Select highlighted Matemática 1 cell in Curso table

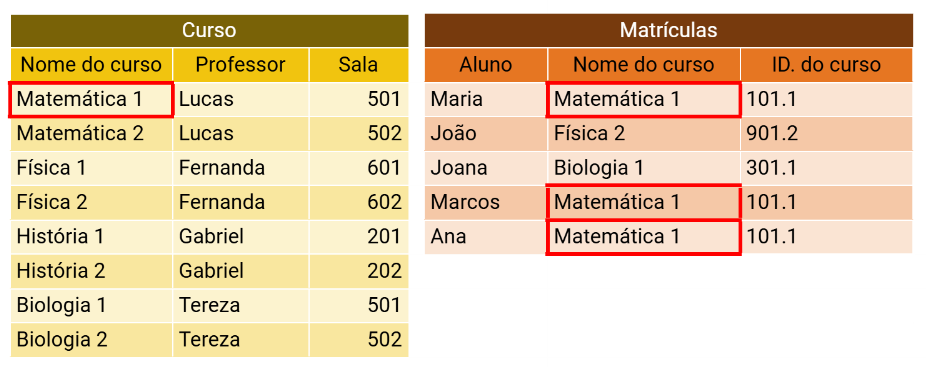coord(91,99)
